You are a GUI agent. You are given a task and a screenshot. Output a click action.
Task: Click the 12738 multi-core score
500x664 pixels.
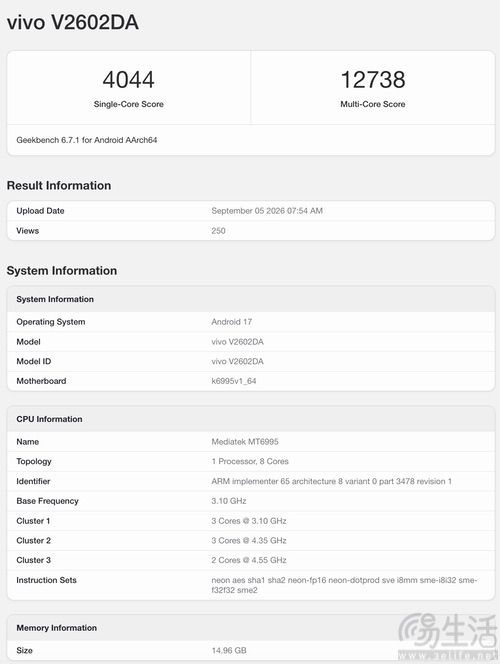click(x=373, y=80)
